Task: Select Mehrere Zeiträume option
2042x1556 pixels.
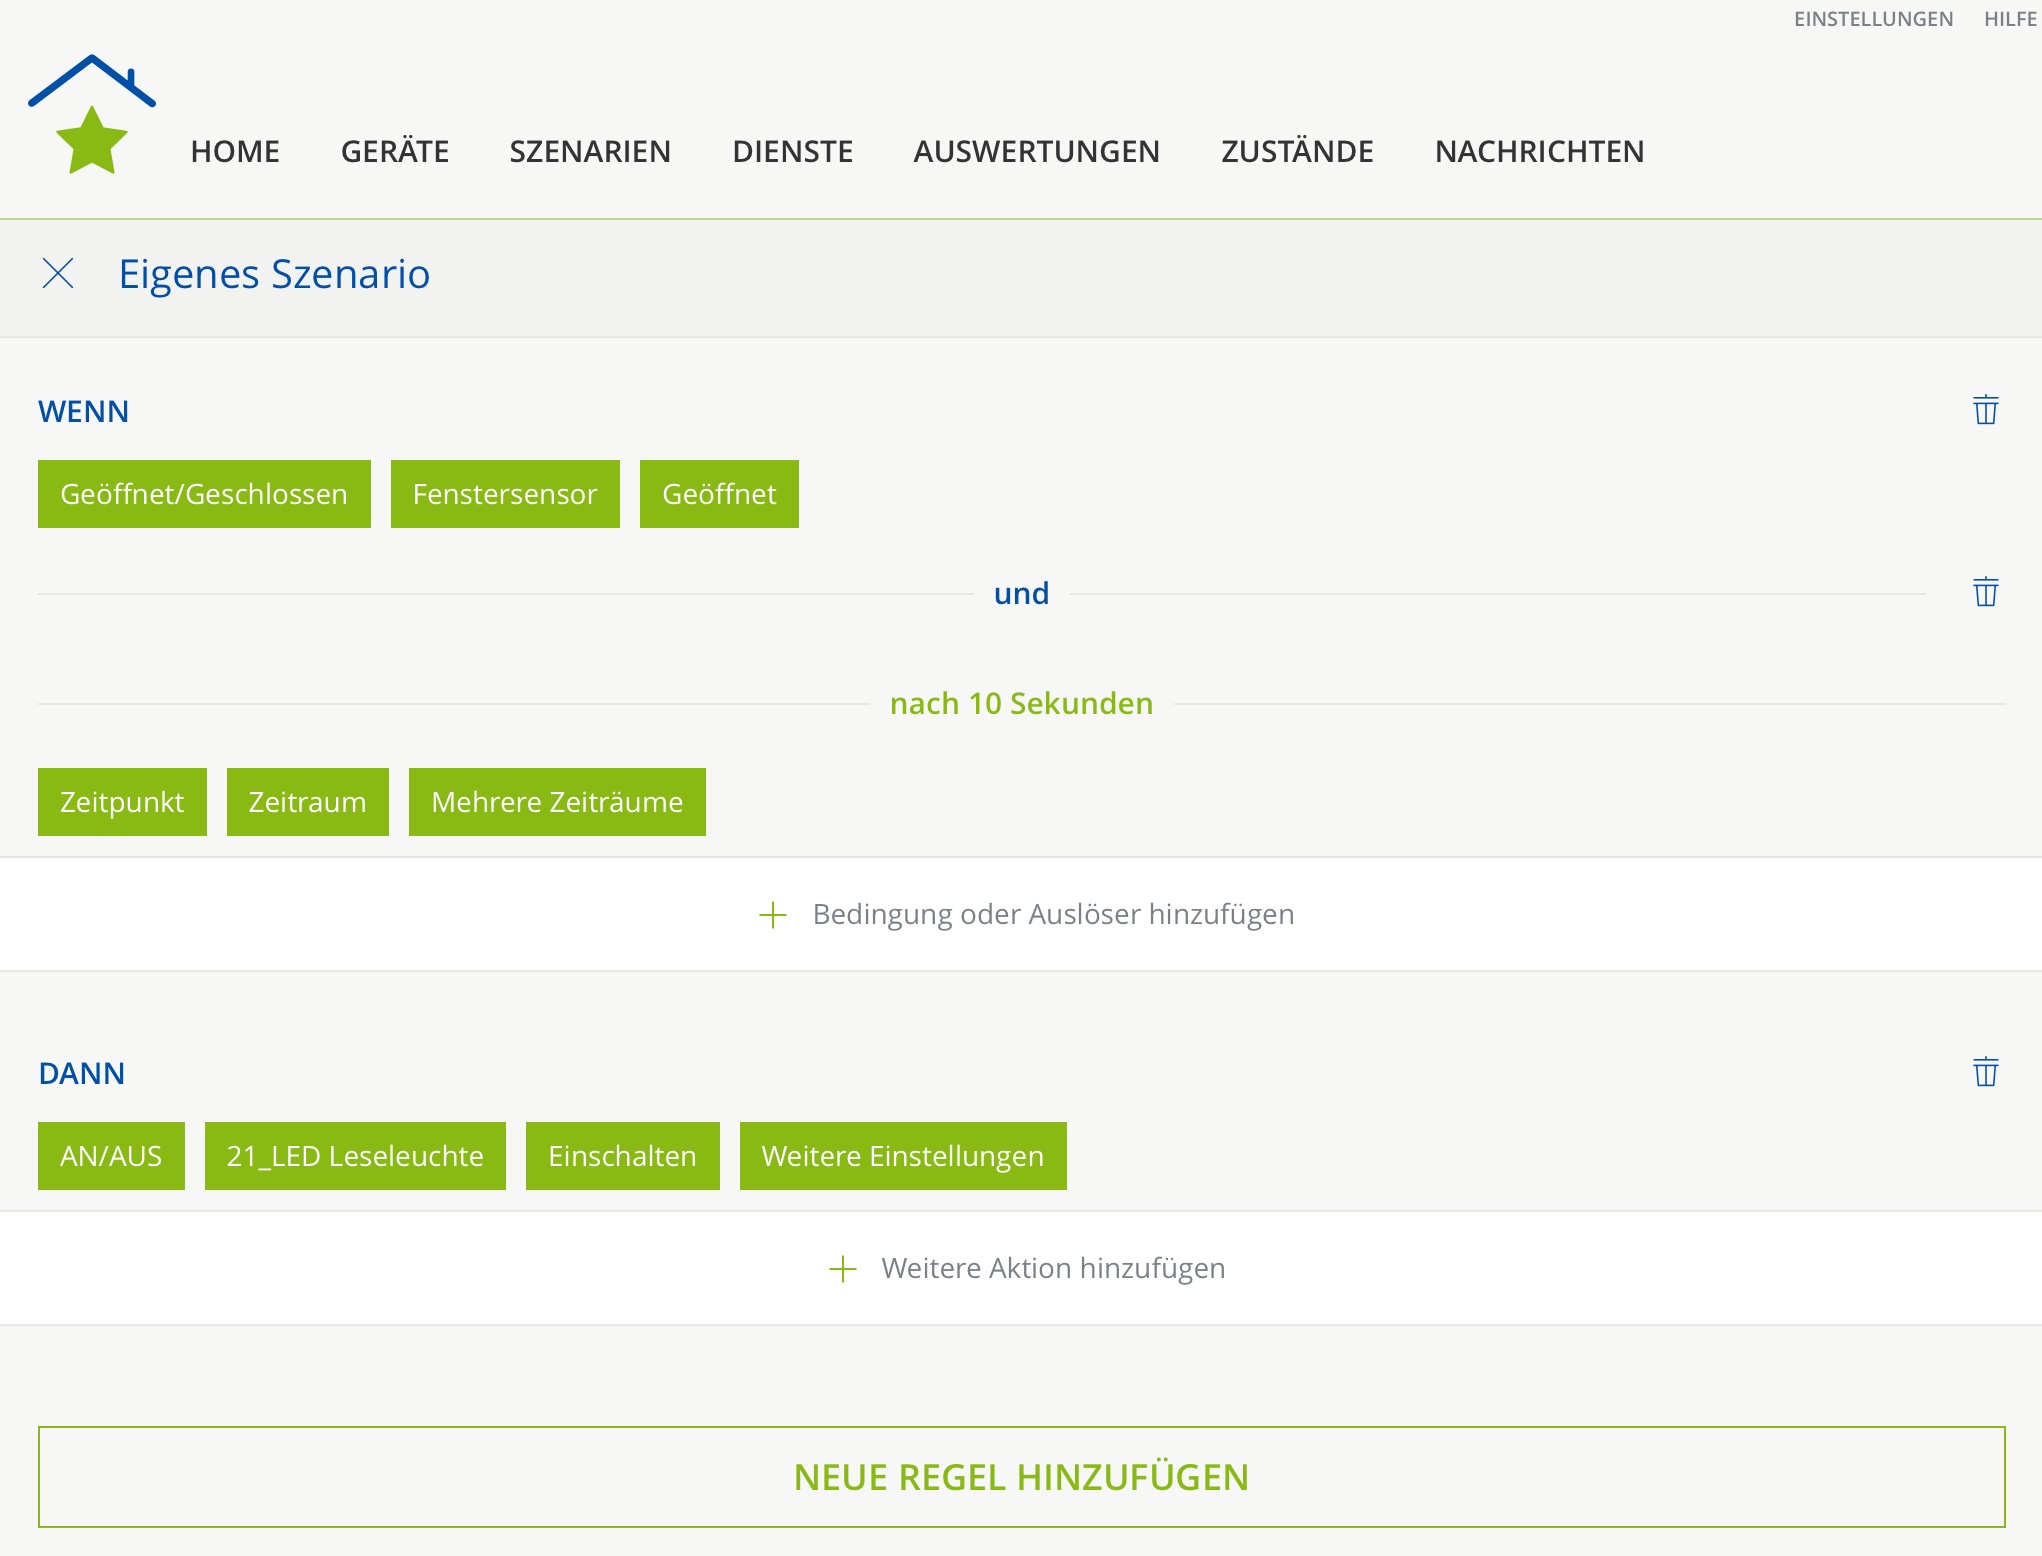Action: [x=557, y=802]
